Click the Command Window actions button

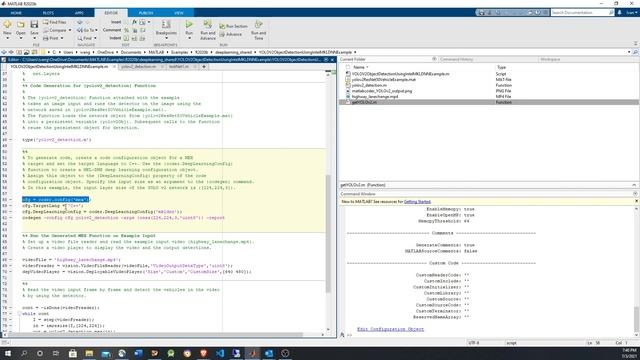tap(635, 194)
